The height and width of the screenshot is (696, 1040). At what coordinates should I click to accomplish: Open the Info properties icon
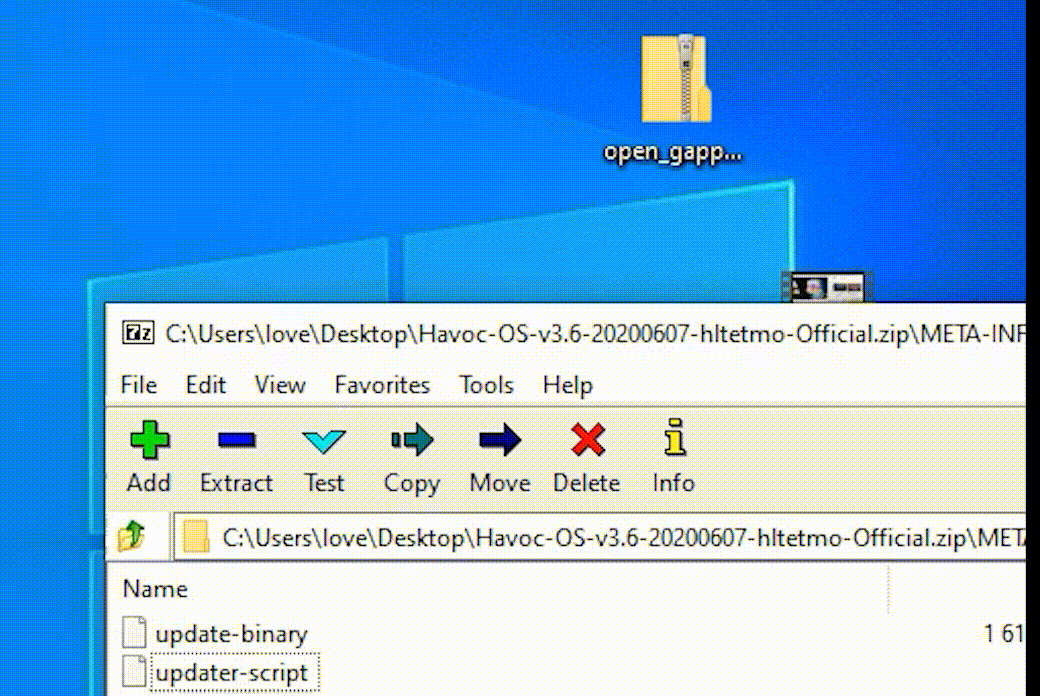674,440
